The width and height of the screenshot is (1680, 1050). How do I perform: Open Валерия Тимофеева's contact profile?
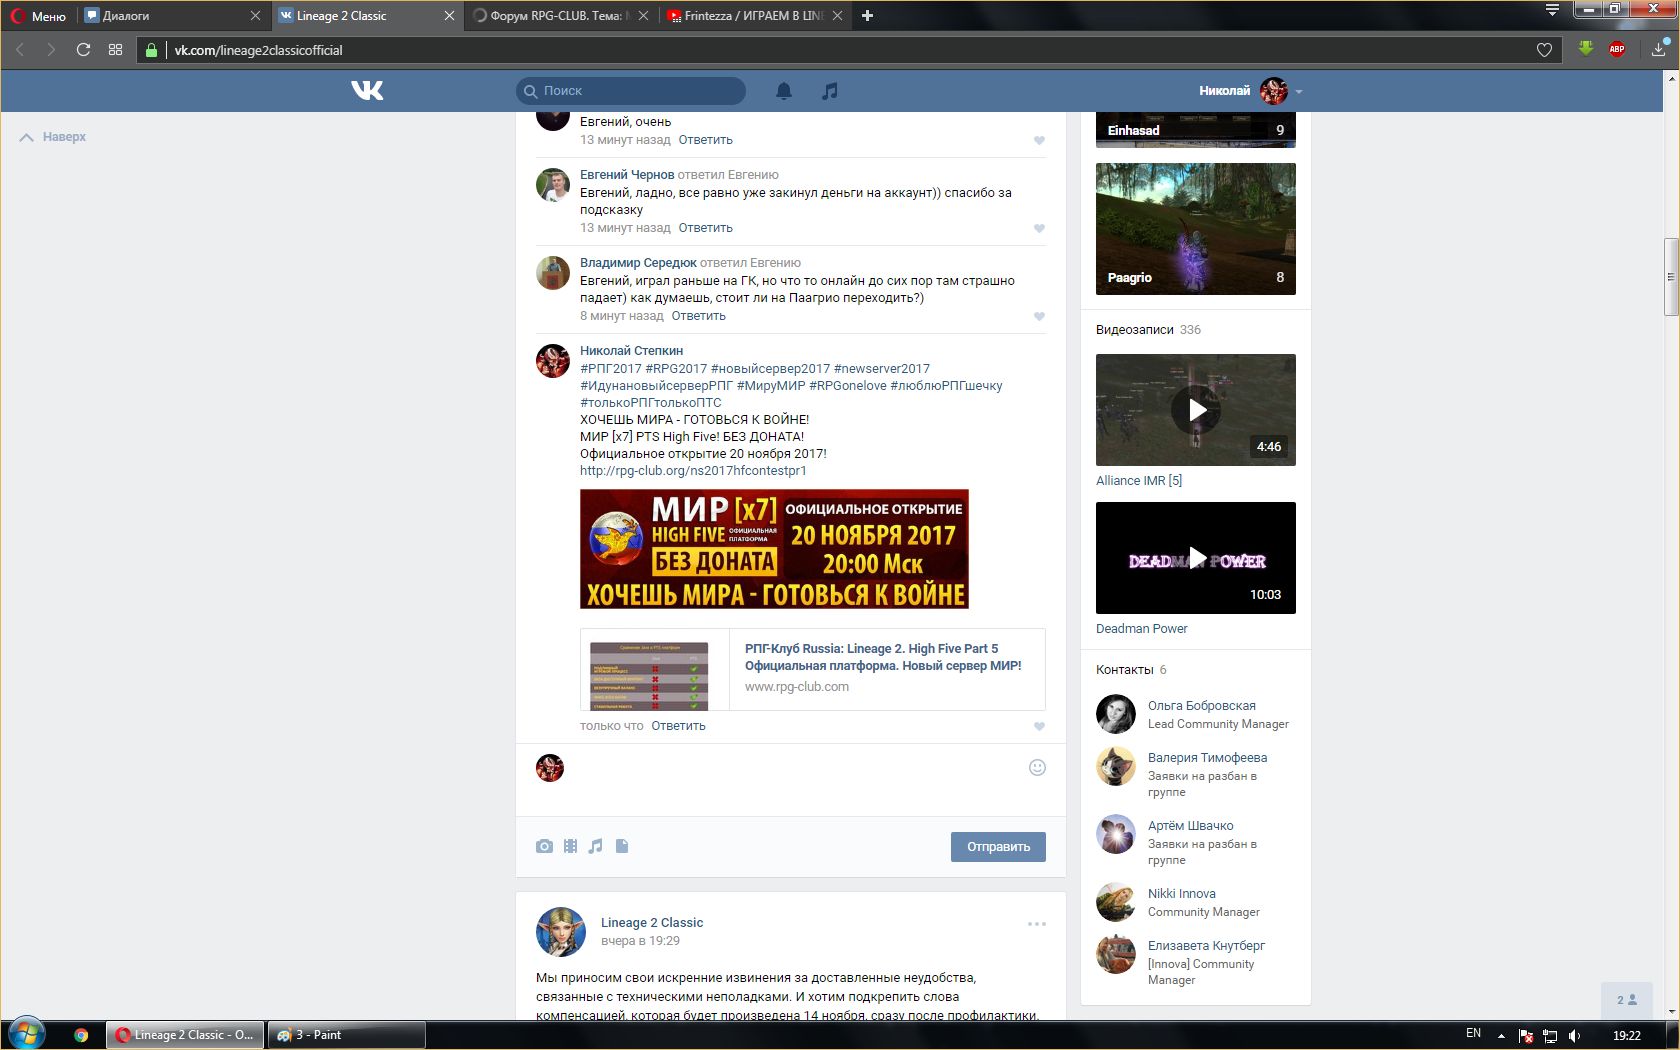tap(1207, 758)
